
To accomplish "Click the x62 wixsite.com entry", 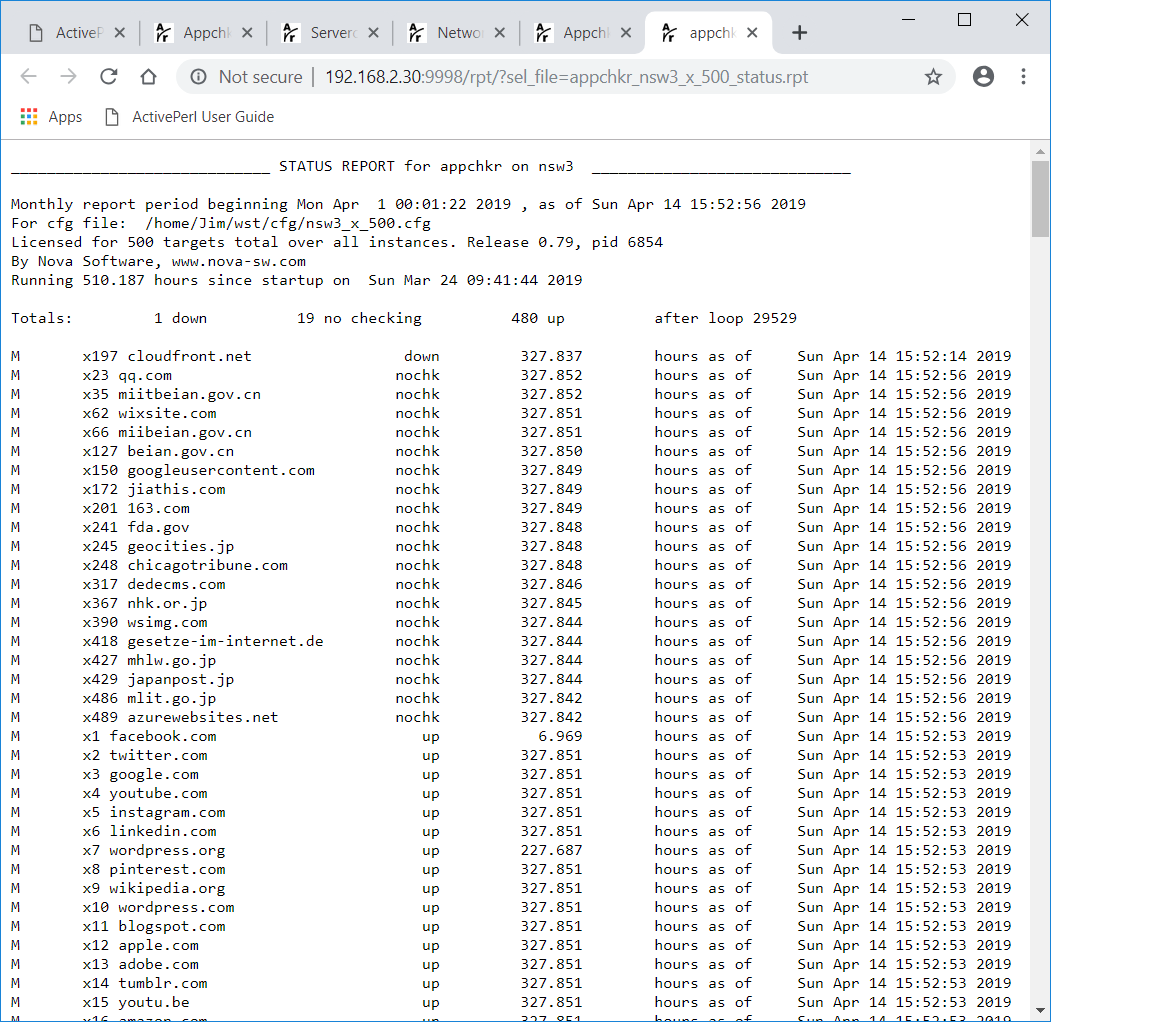I will point(149,414).
